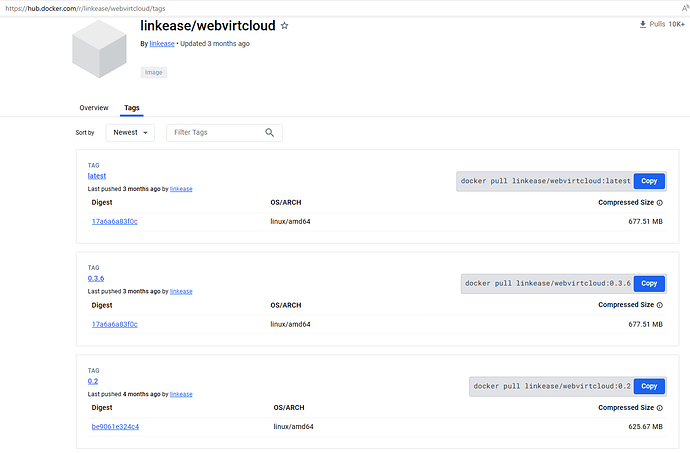
Task: Click the star icon beside linkease/webvirtcloud
Action: pos(285,25)
